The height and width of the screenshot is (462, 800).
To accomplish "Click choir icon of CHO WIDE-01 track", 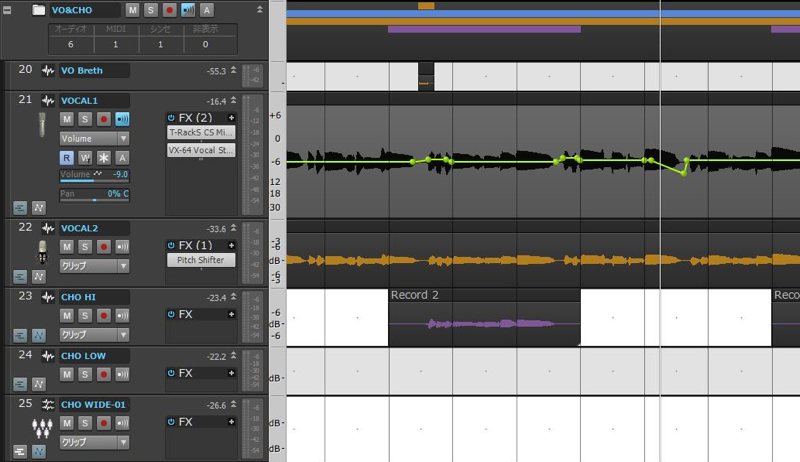I will pyautogui.click(x=42, y=428).
